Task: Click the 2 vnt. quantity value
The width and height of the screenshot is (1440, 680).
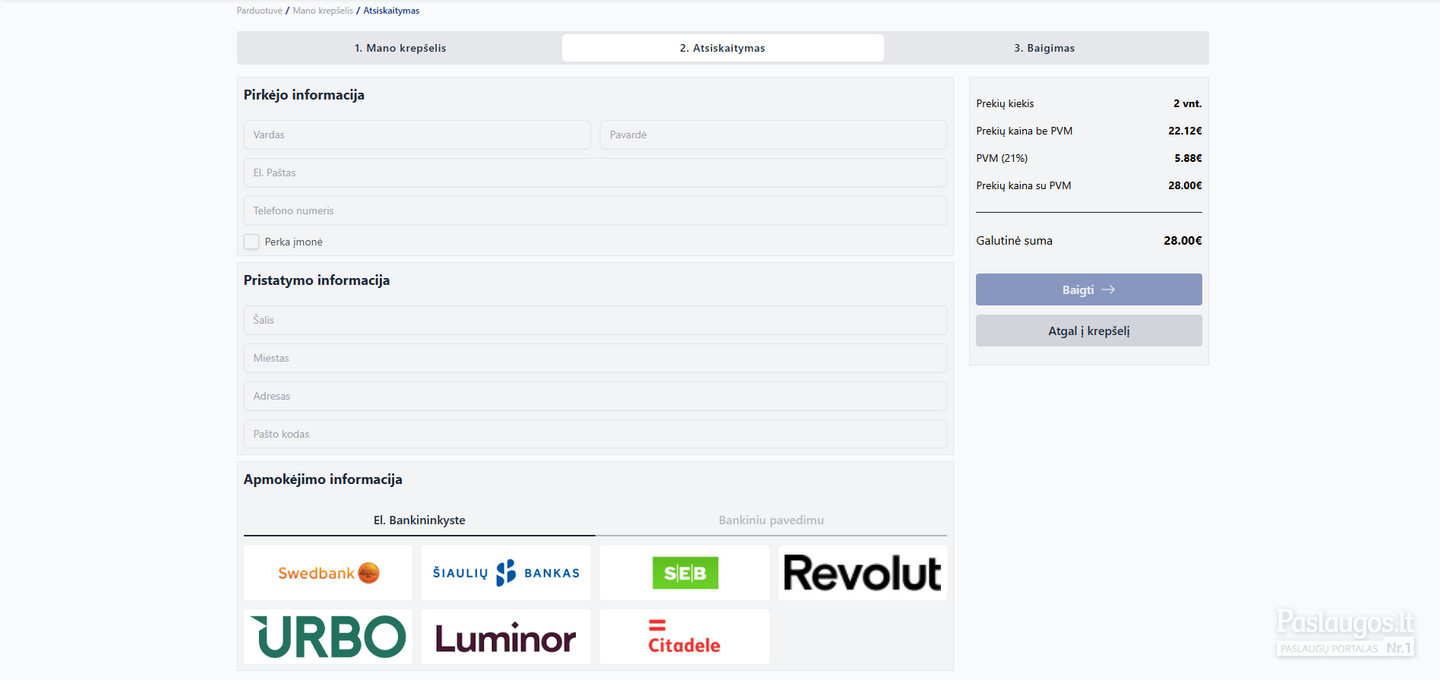Action: [x=1188, y=104]
